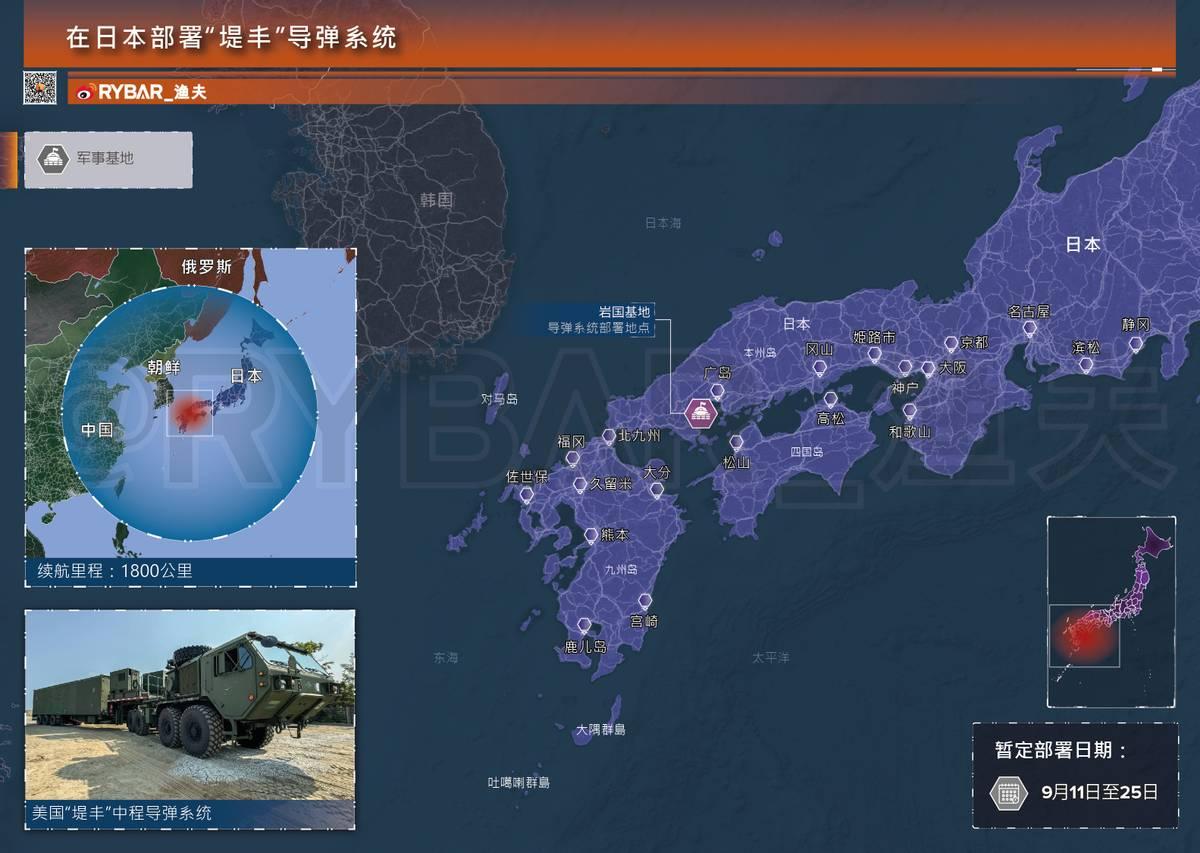Click the map pin below 姬路市
The image size is (1200, 853).
point(874,355)
